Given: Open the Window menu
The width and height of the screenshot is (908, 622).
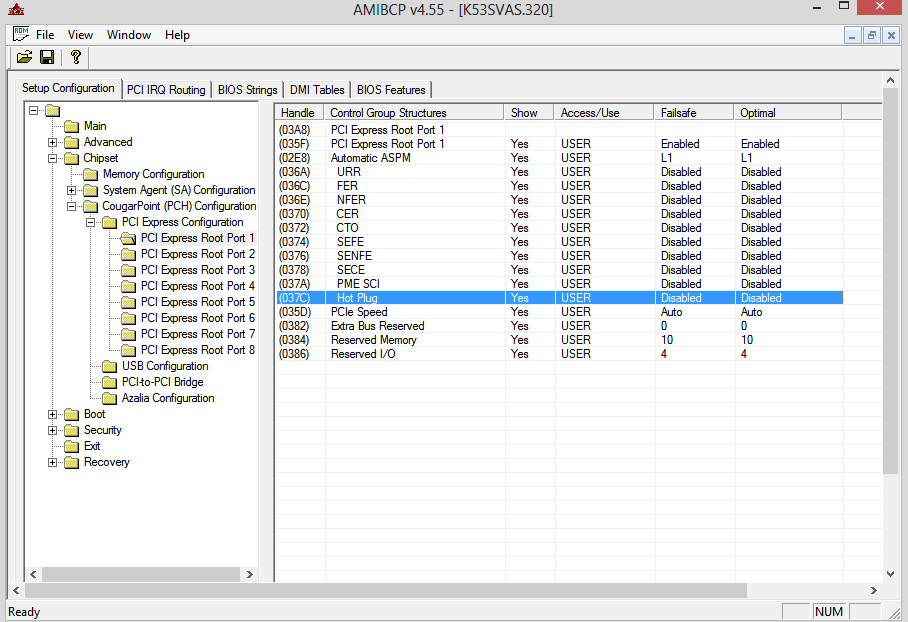Looking at the screenshot, I should 129,35.
